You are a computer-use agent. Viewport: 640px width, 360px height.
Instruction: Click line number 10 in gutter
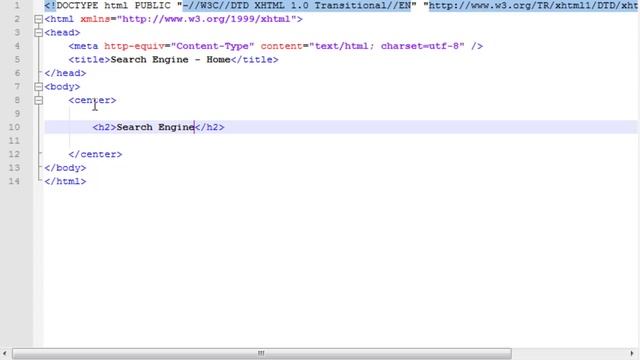(x=14, y=127)
